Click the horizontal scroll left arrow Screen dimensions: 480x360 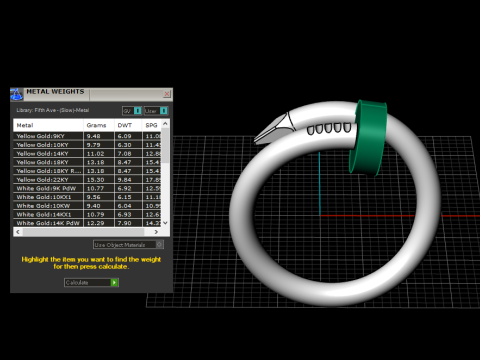[18, 232]
